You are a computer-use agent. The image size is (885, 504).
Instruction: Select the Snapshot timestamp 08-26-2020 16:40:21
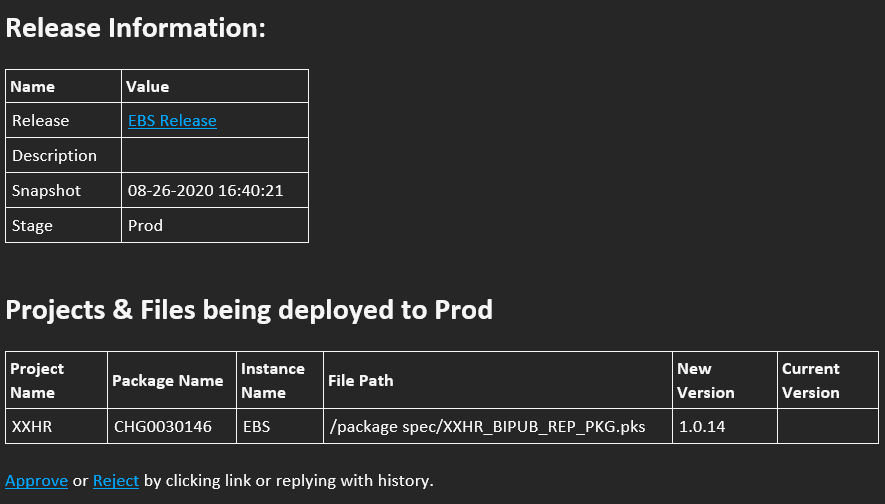tap(205, 190)
